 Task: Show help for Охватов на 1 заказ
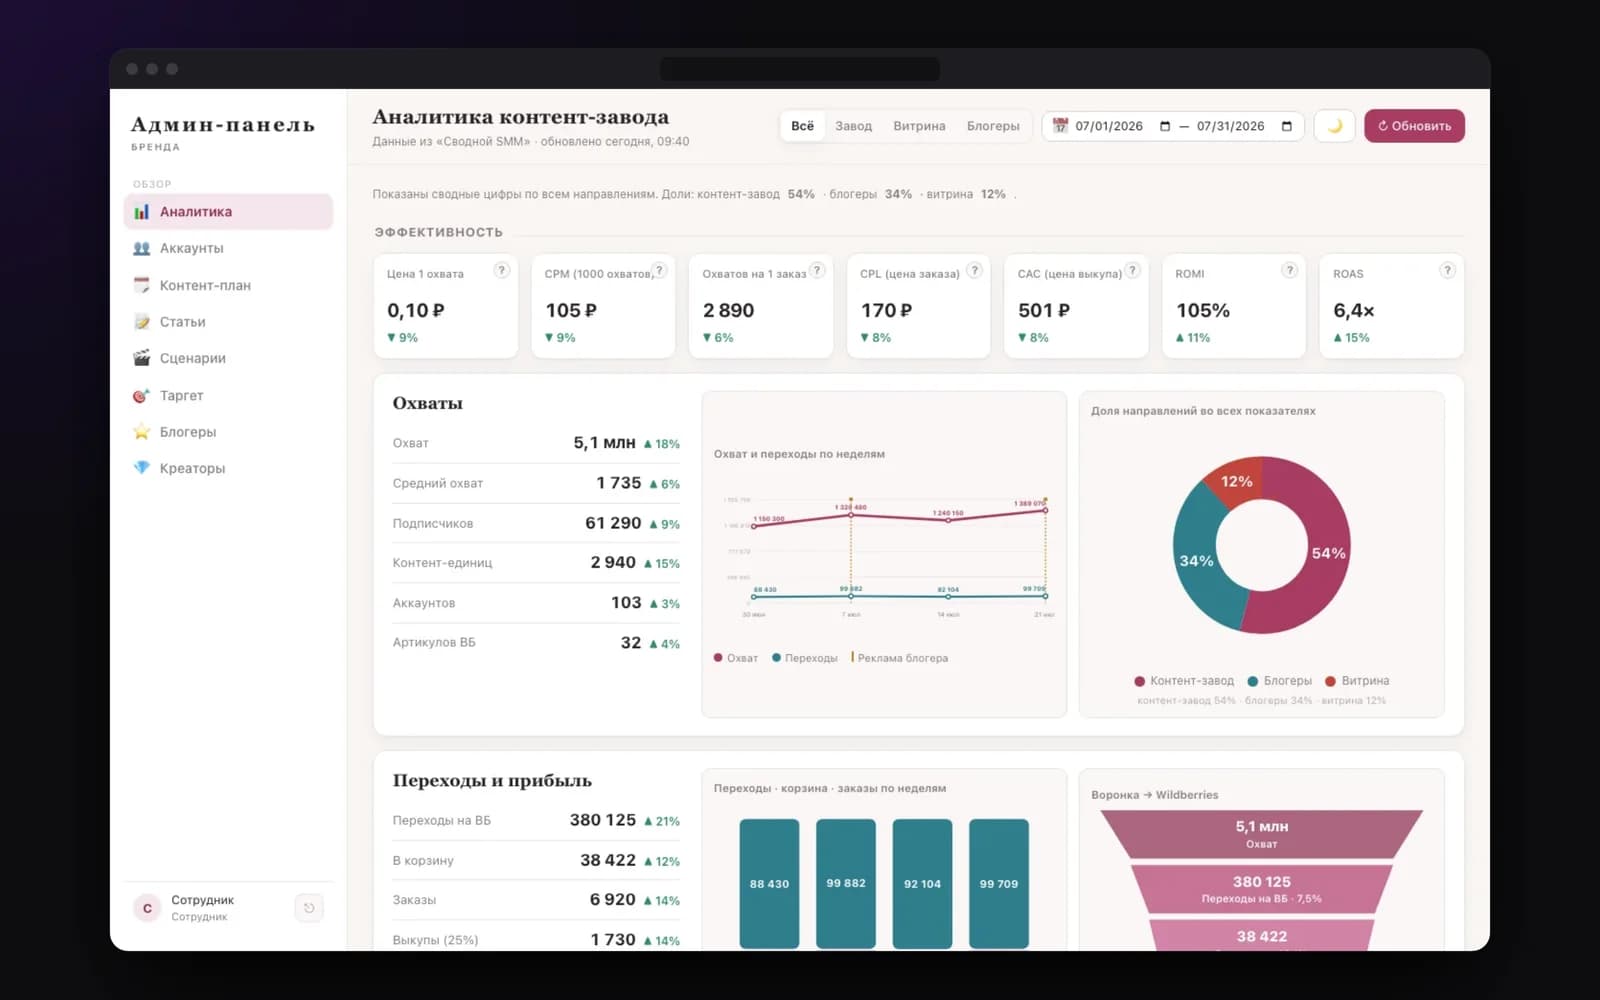(x=817, y=270)
